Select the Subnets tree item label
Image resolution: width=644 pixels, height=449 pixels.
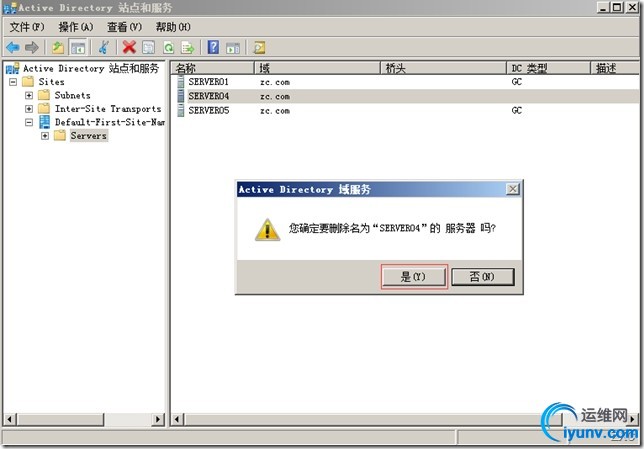coord(72,95)
